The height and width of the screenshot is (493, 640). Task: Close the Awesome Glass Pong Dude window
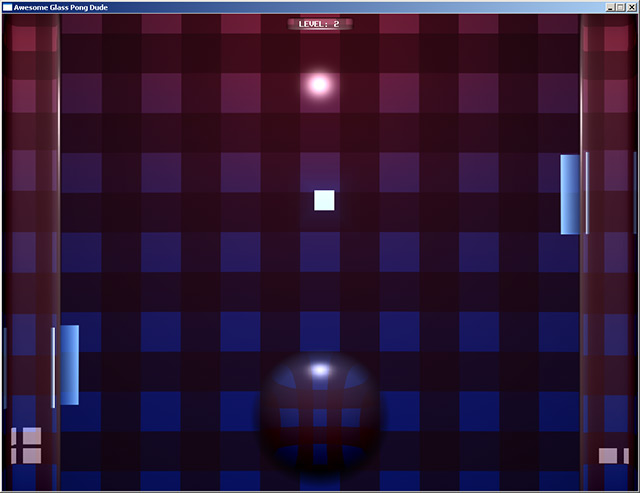[x=632, y=7]
